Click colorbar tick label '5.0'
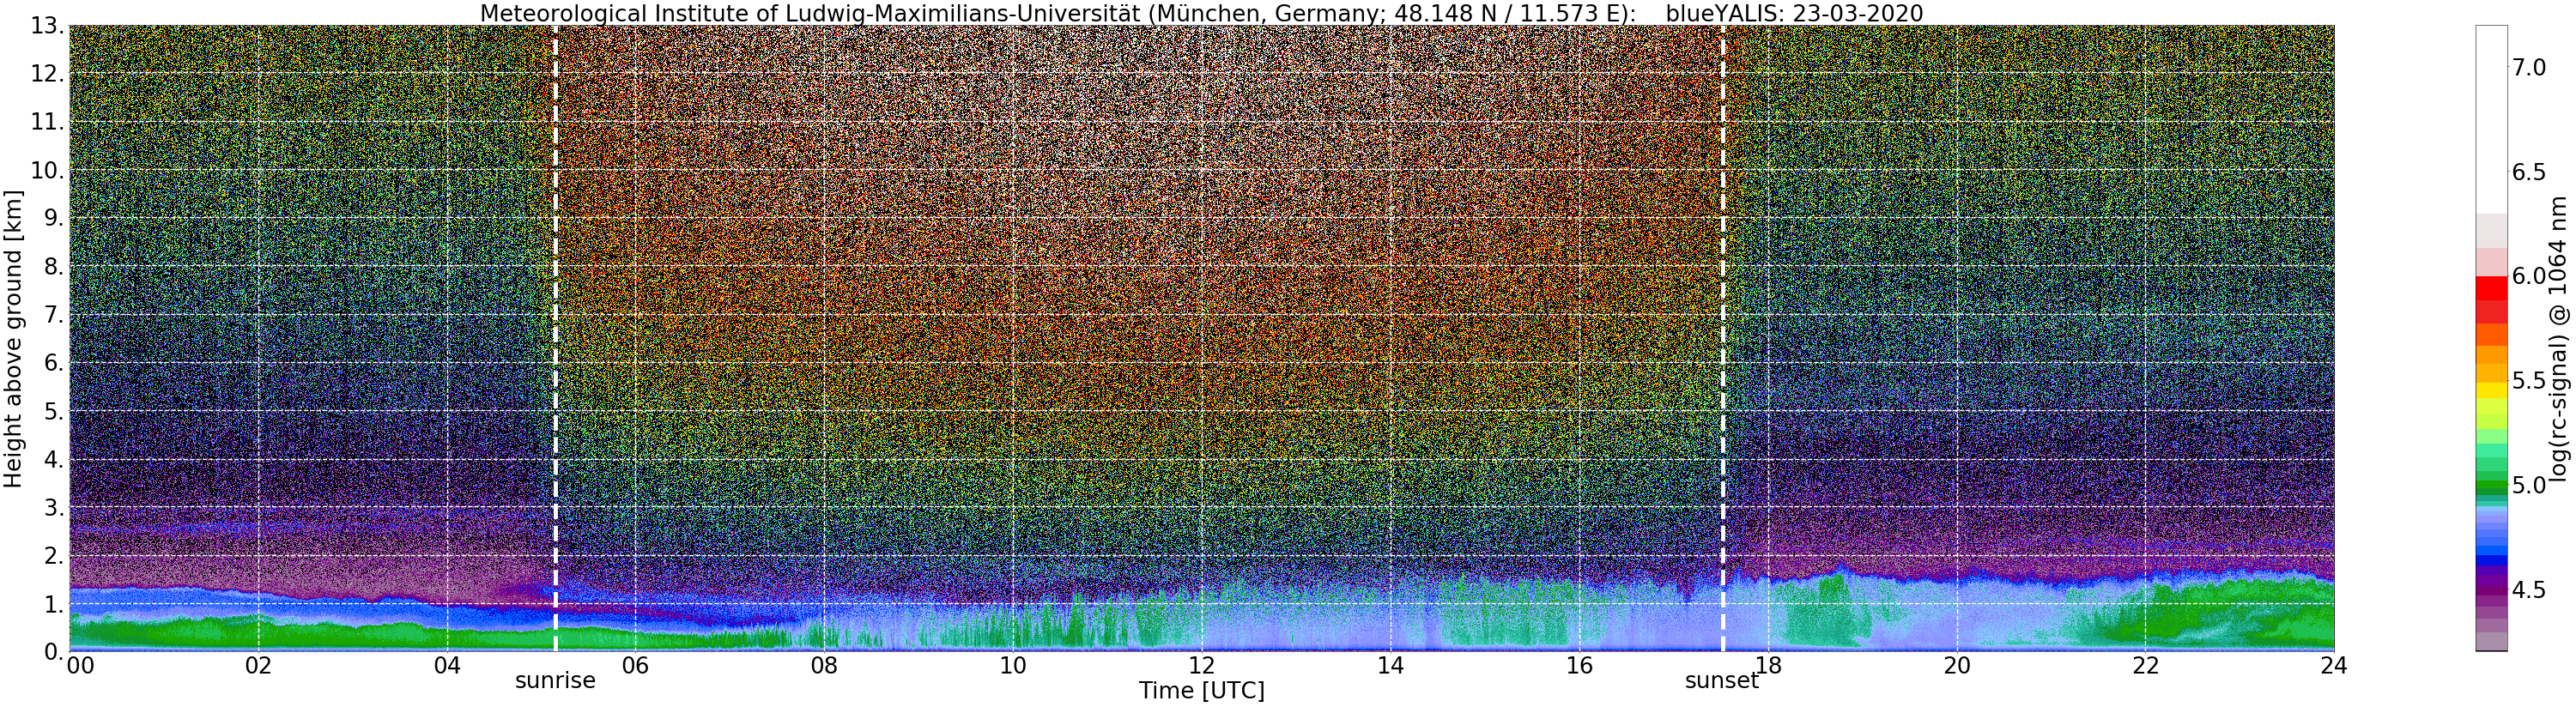 [x=2529, y=485]
